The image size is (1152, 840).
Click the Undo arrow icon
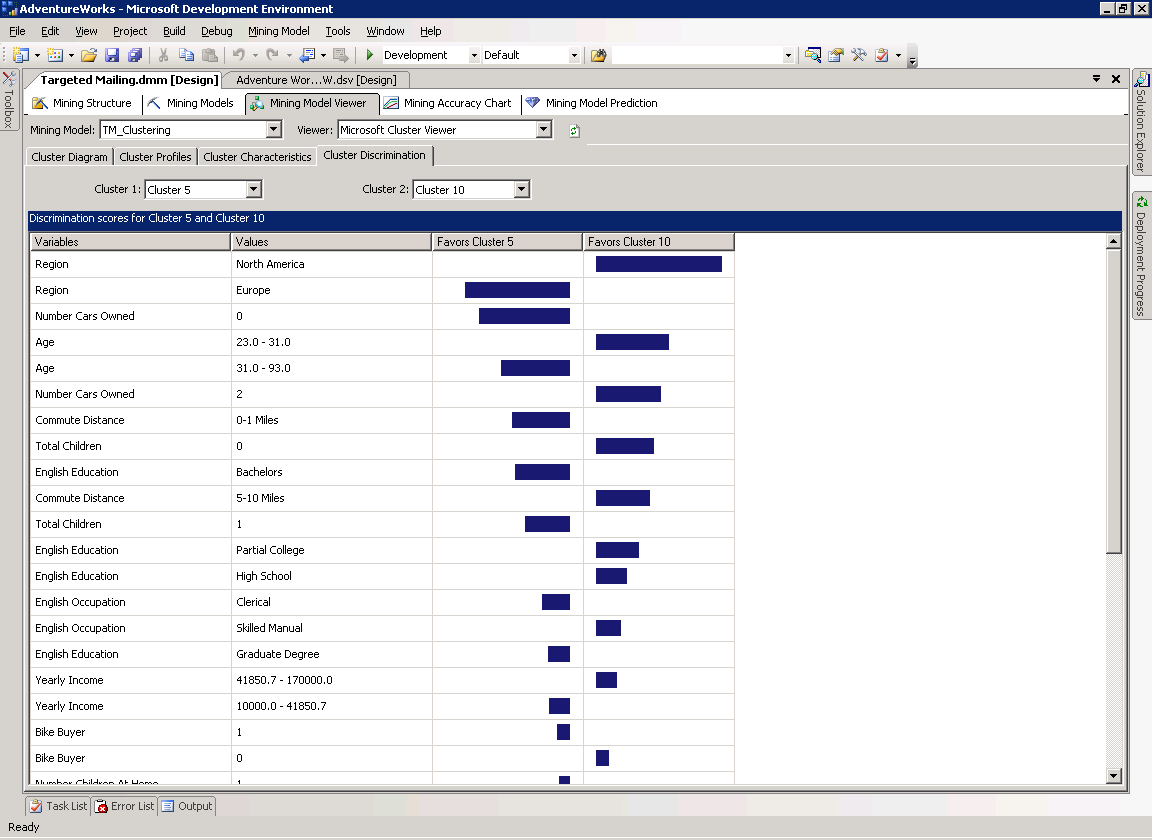(x=239, y=55)
